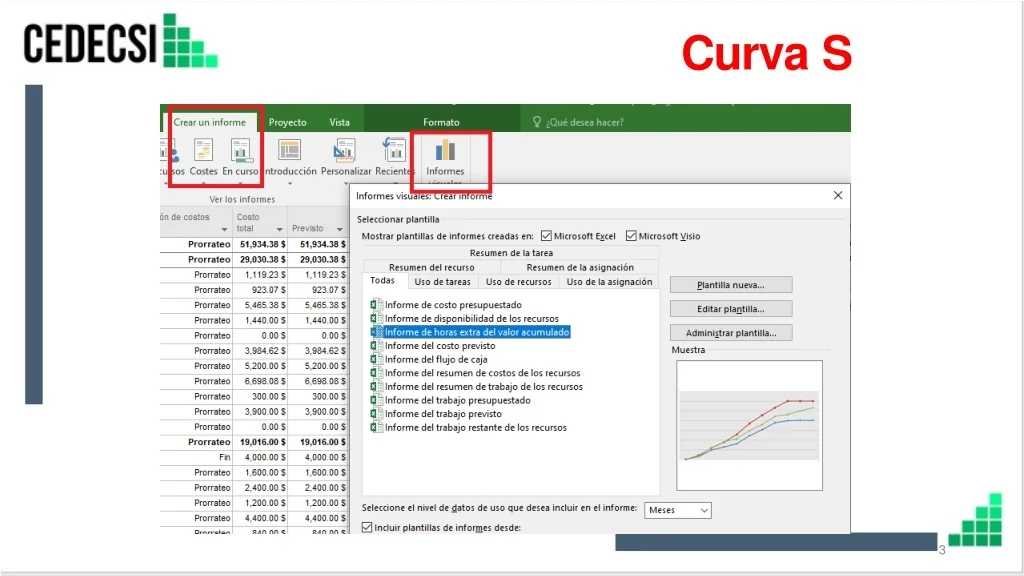This screenshot has height=576, width=1024.
Task: Click Excel icon of Informe del trabajo previsto
Action: click(376, 413)
